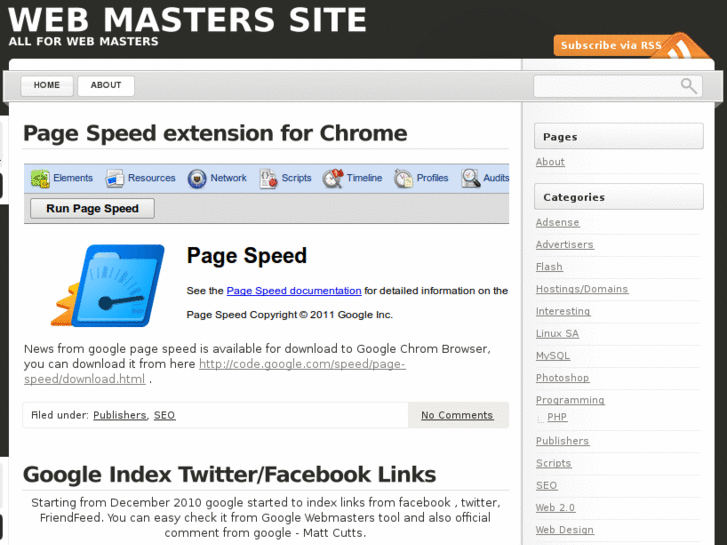Viewport: 727px width, 545px height.
Task: Open the Linux SA category
Action: (x=557, y=333)
